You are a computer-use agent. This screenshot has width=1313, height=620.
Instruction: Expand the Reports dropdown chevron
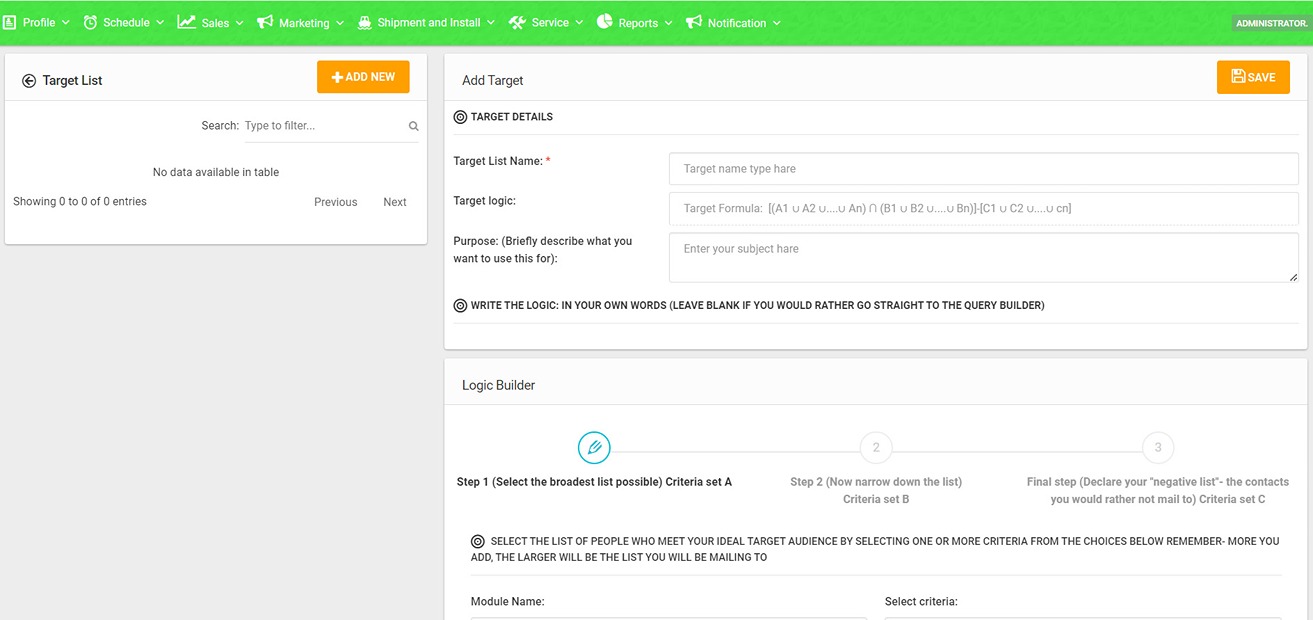[668, 23]
